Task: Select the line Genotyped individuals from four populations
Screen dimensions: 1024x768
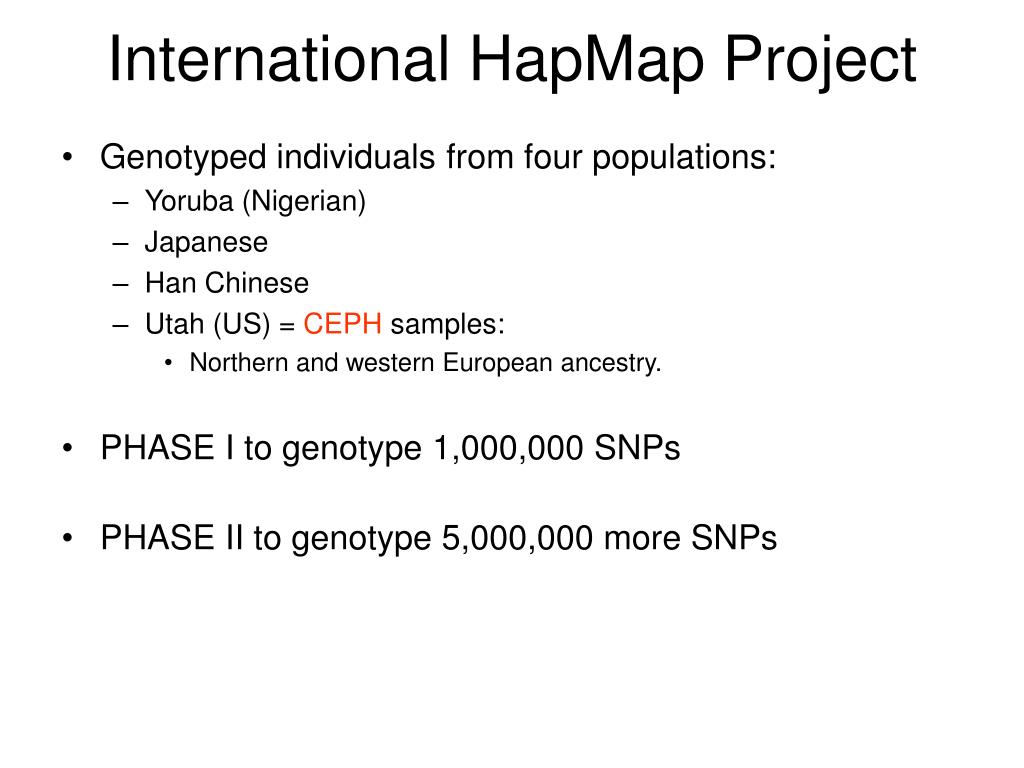Action: pyautogui.click(x=438, y=157)
